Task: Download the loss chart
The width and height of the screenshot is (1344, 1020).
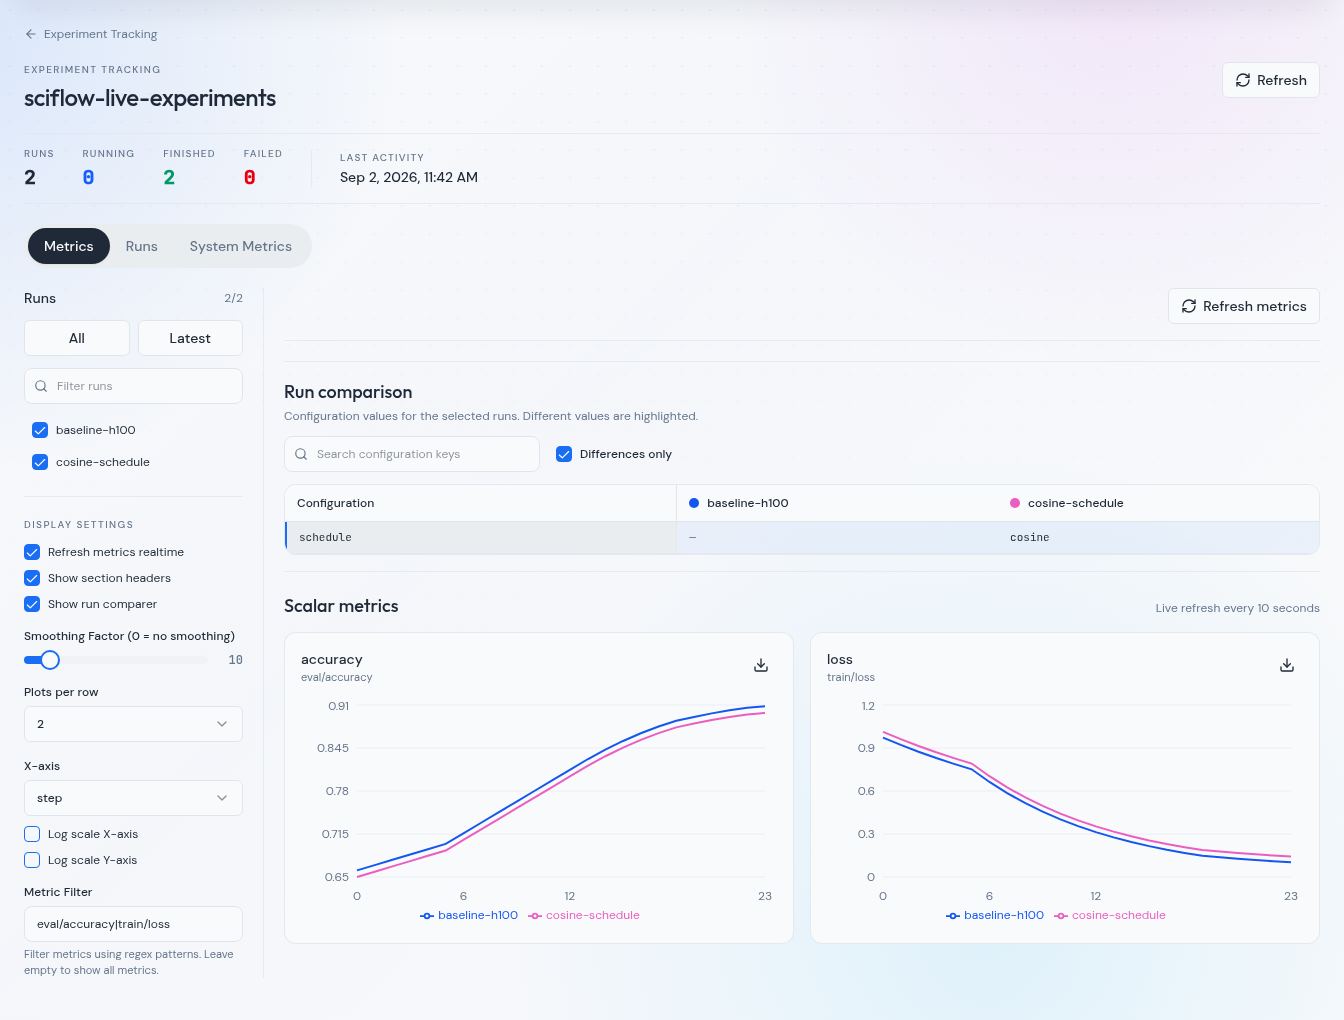Action: tap(1287, 665)
